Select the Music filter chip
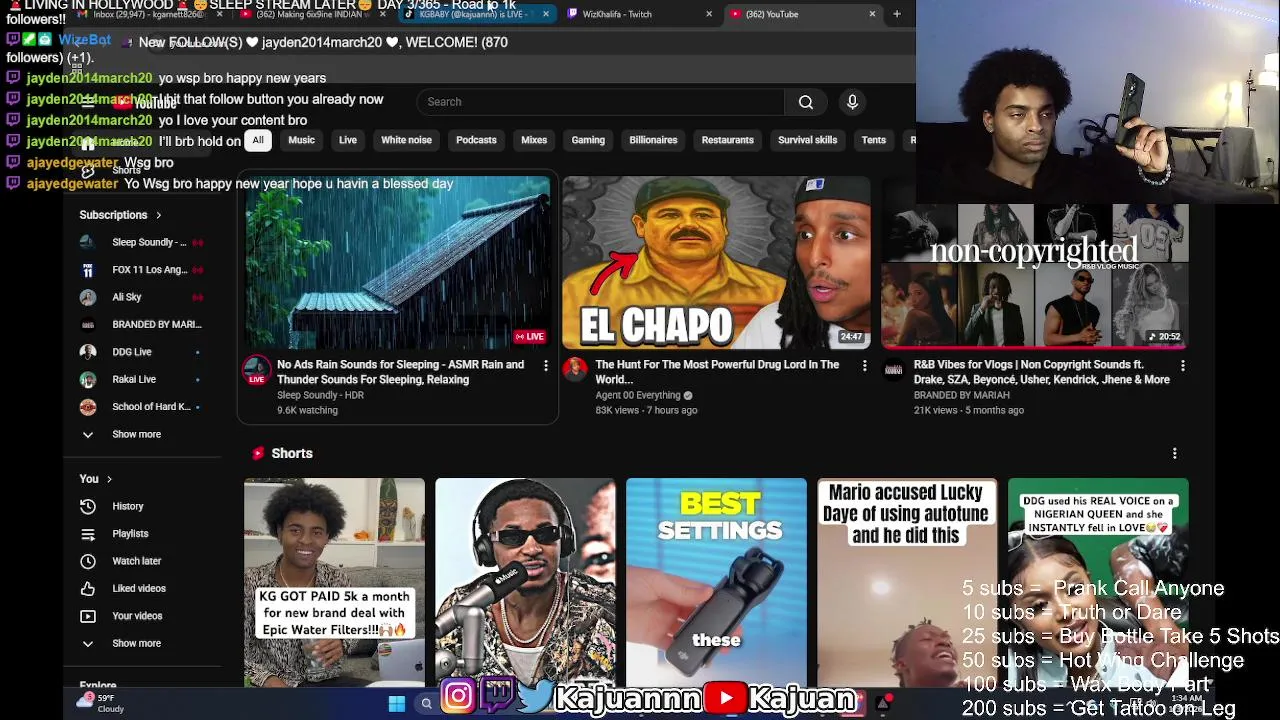Image resolution: width=1280 pixels, height=720 pixels. [x=301, y=140]
